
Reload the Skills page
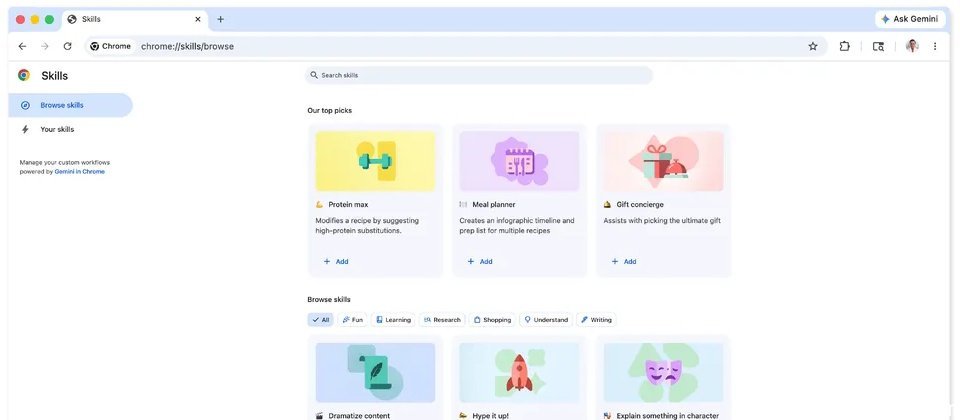(67, 46)
